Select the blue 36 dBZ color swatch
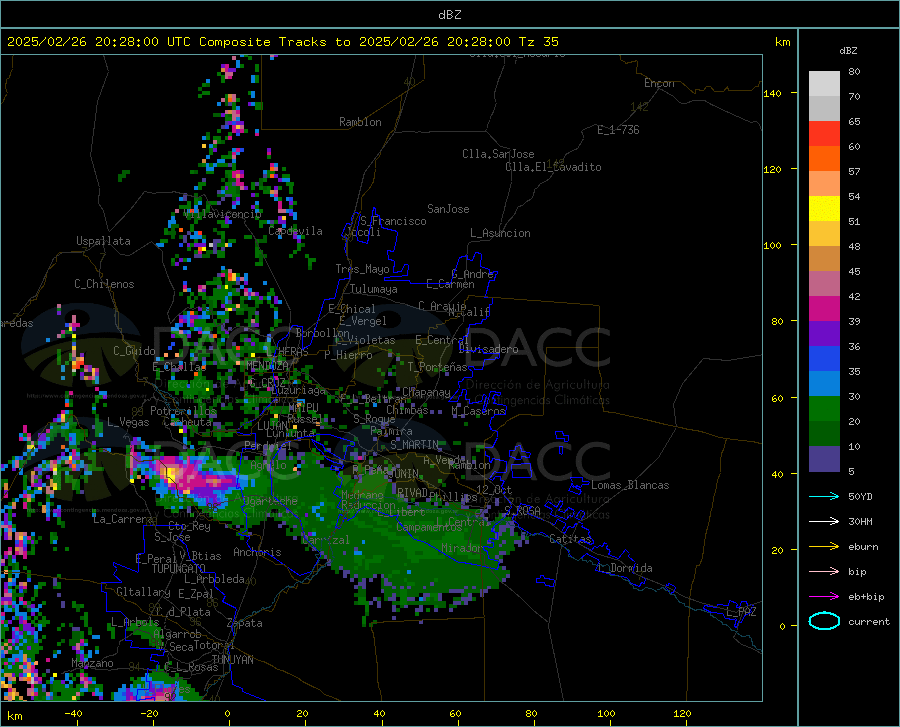This screenshot has height=727, width=900. point(824,359)
